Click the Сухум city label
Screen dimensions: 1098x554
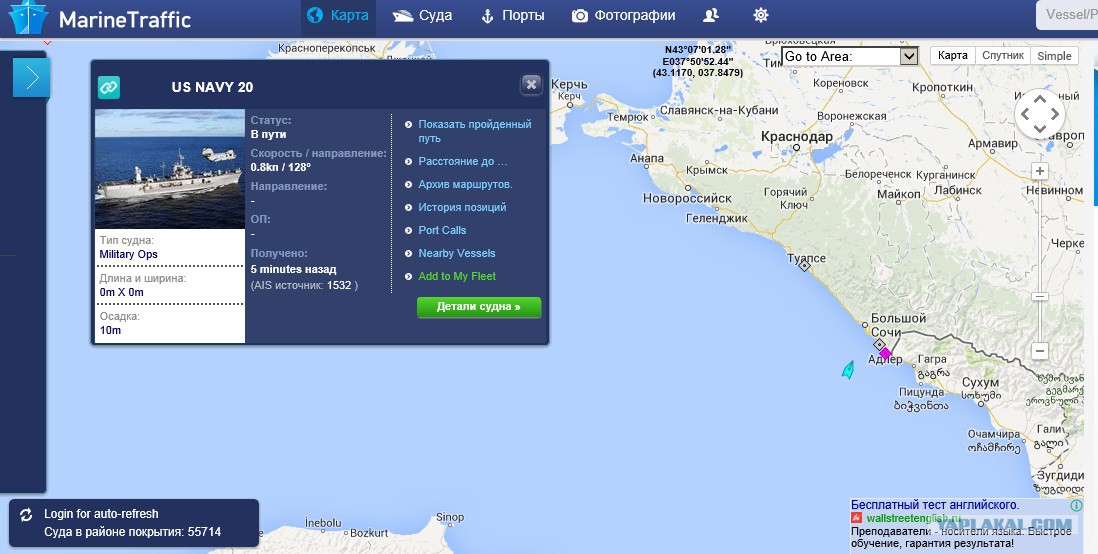click(980, 382)
